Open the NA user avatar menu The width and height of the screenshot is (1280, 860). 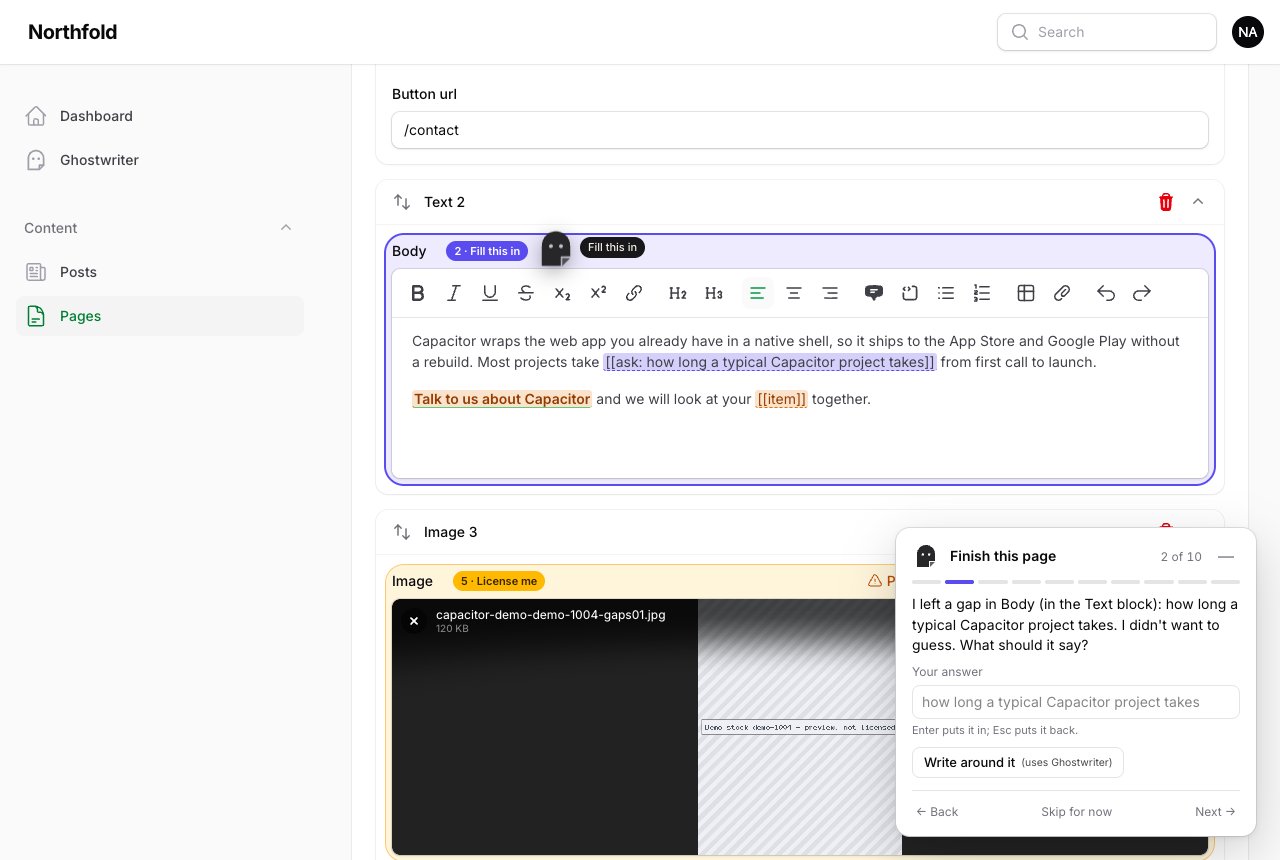[1247, 32]
